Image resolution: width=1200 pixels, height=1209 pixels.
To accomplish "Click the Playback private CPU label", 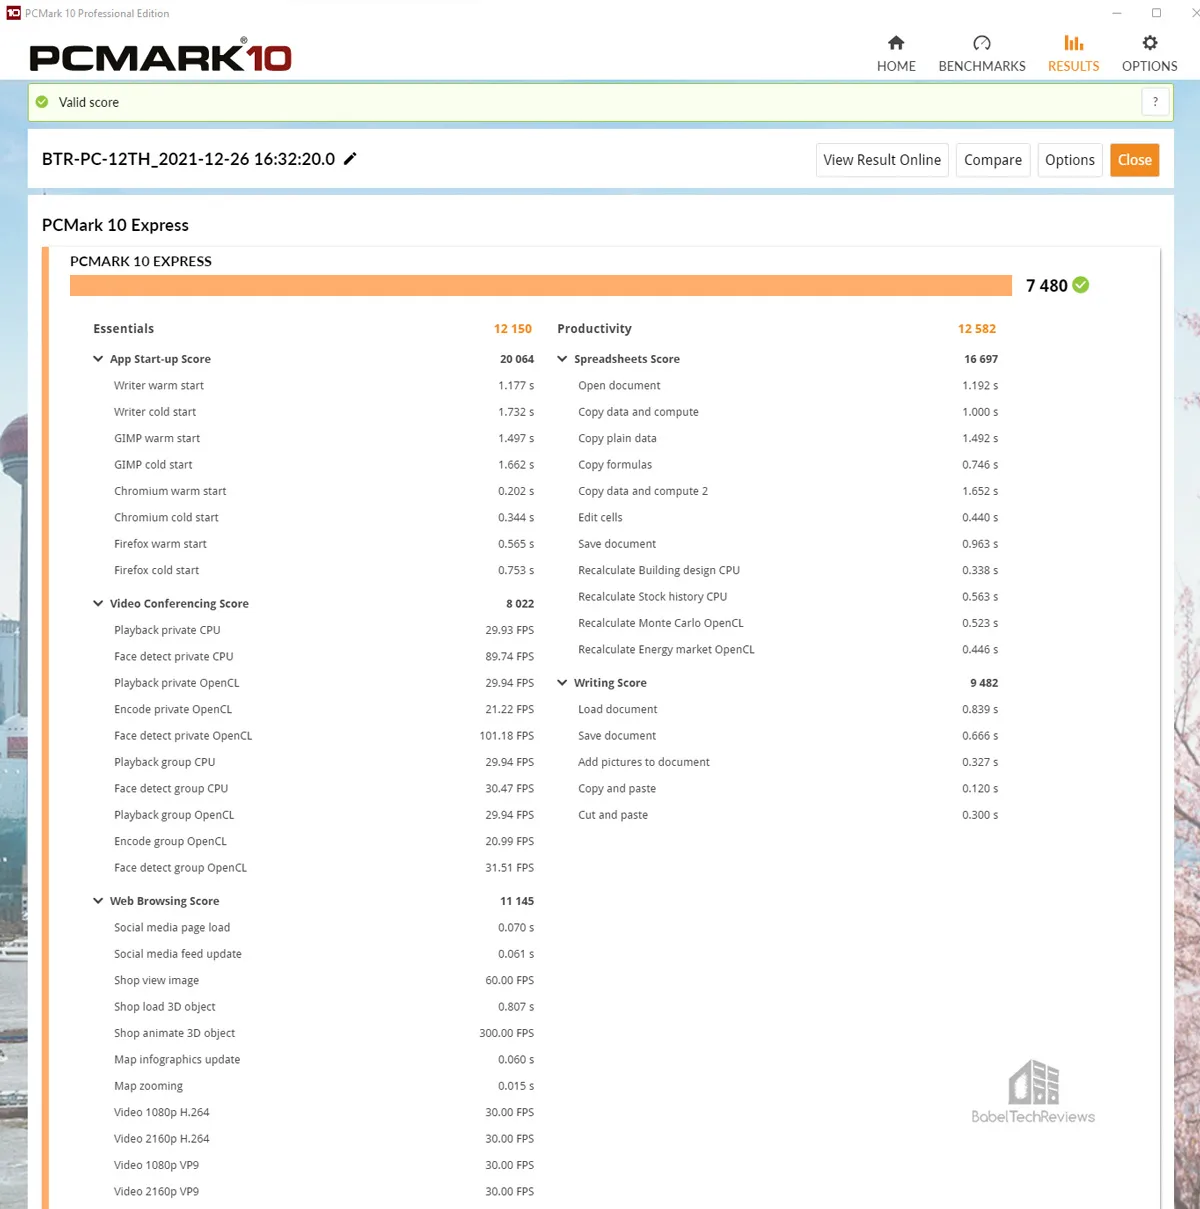I will 167,630.
